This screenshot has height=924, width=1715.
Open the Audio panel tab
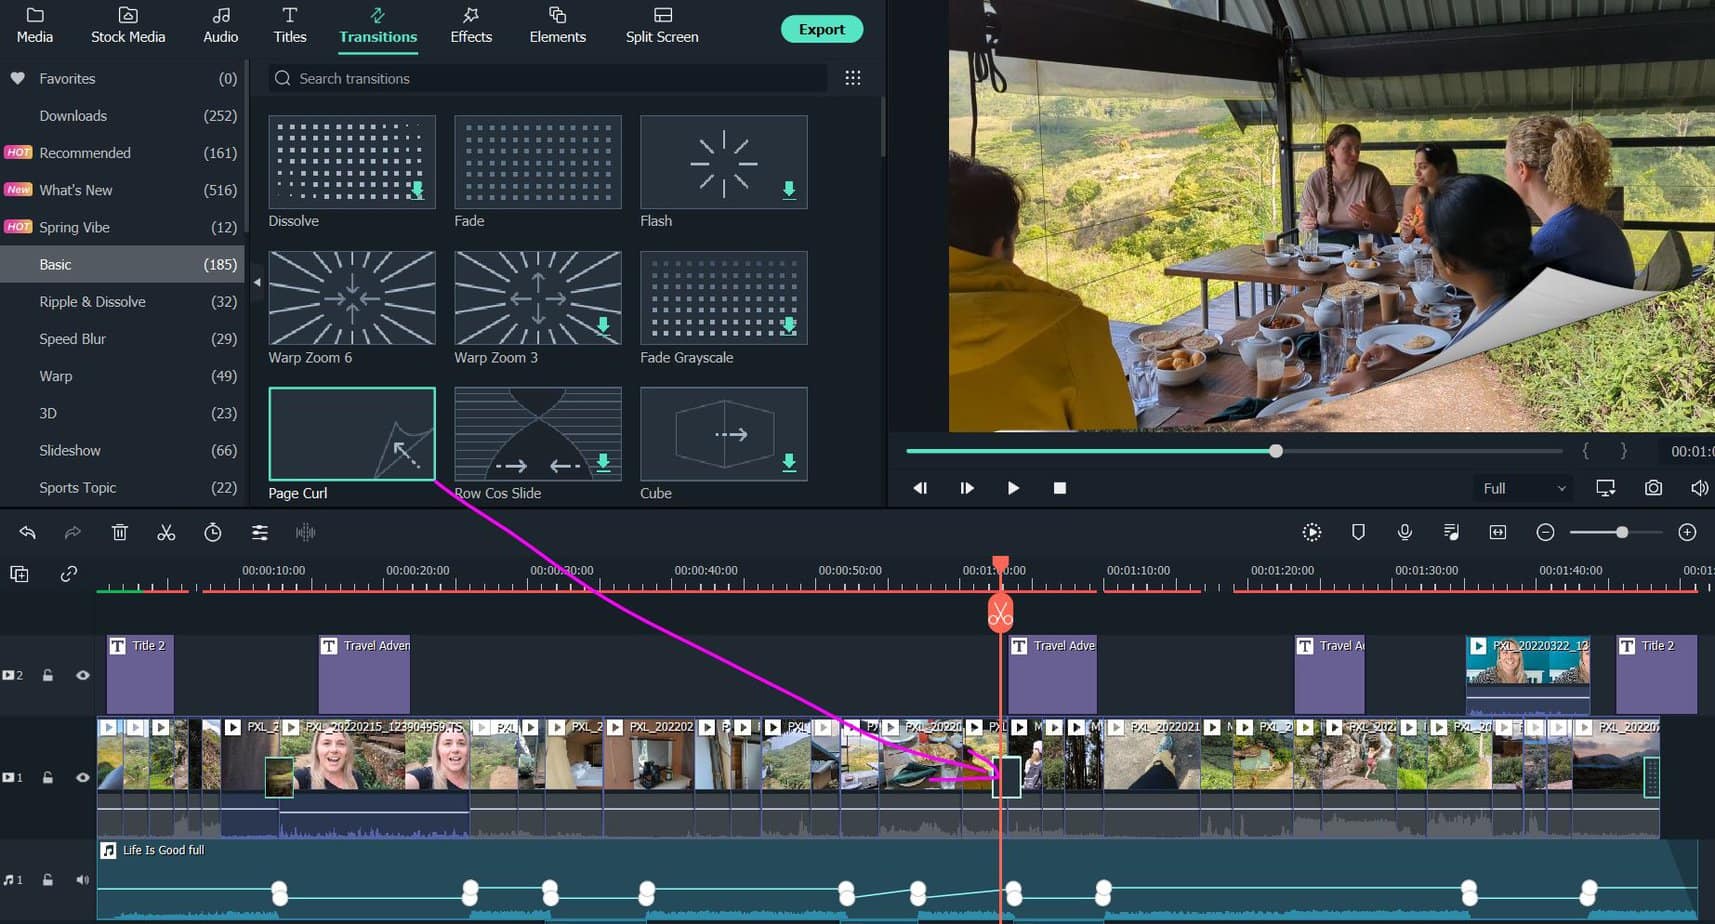tap(219, 25)
